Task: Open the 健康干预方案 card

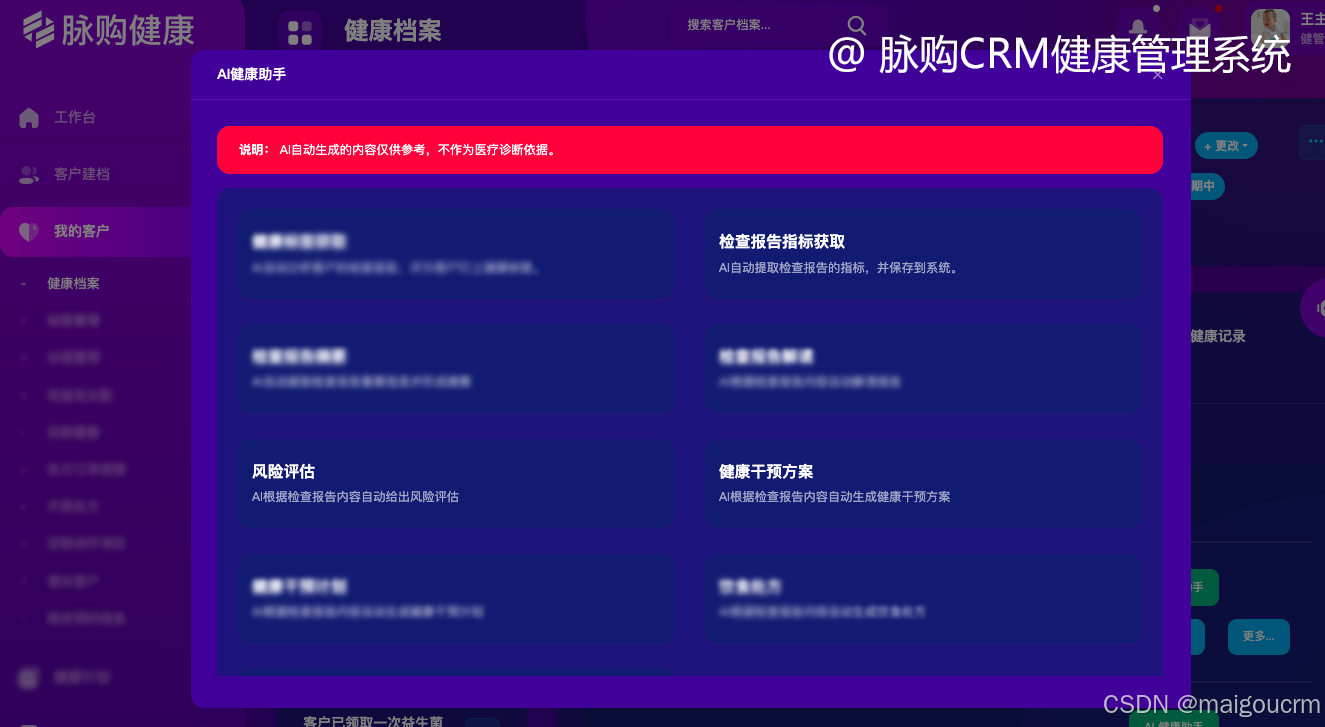Action: tap(923, 483)
